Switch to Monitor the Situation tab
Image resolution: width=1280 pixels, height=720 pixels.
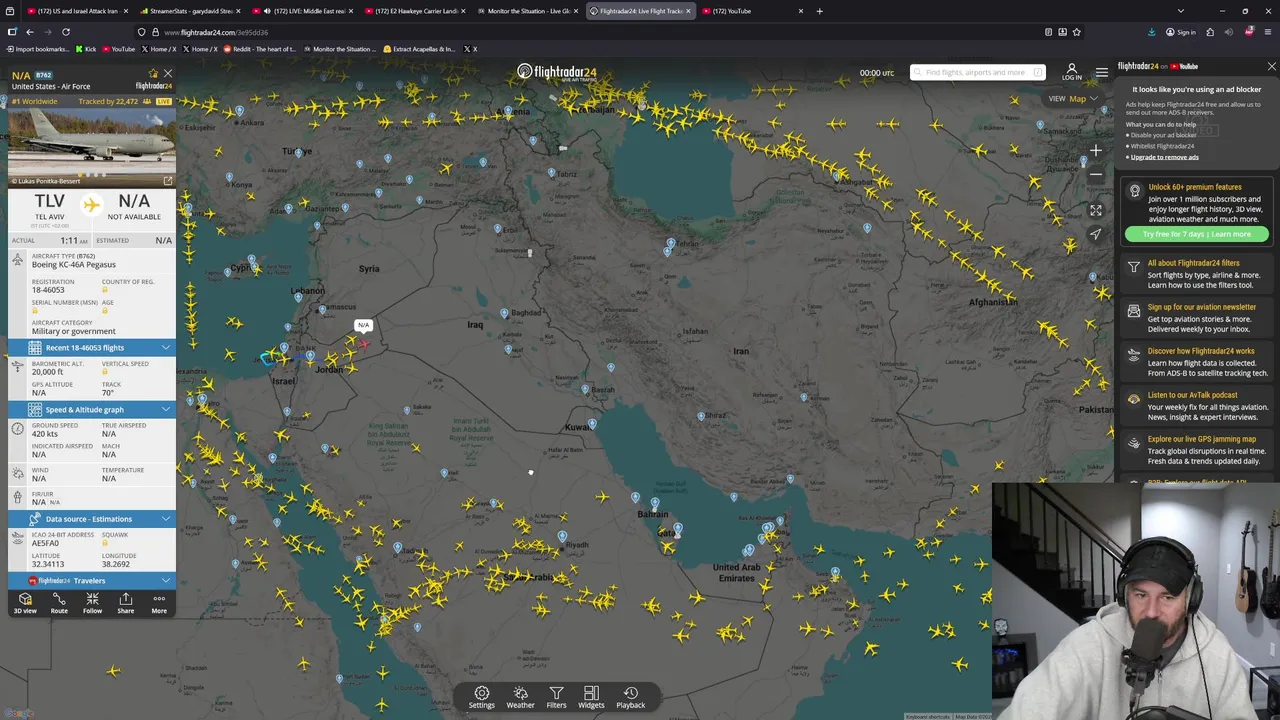pyautogui.click(x=530, y=11)
